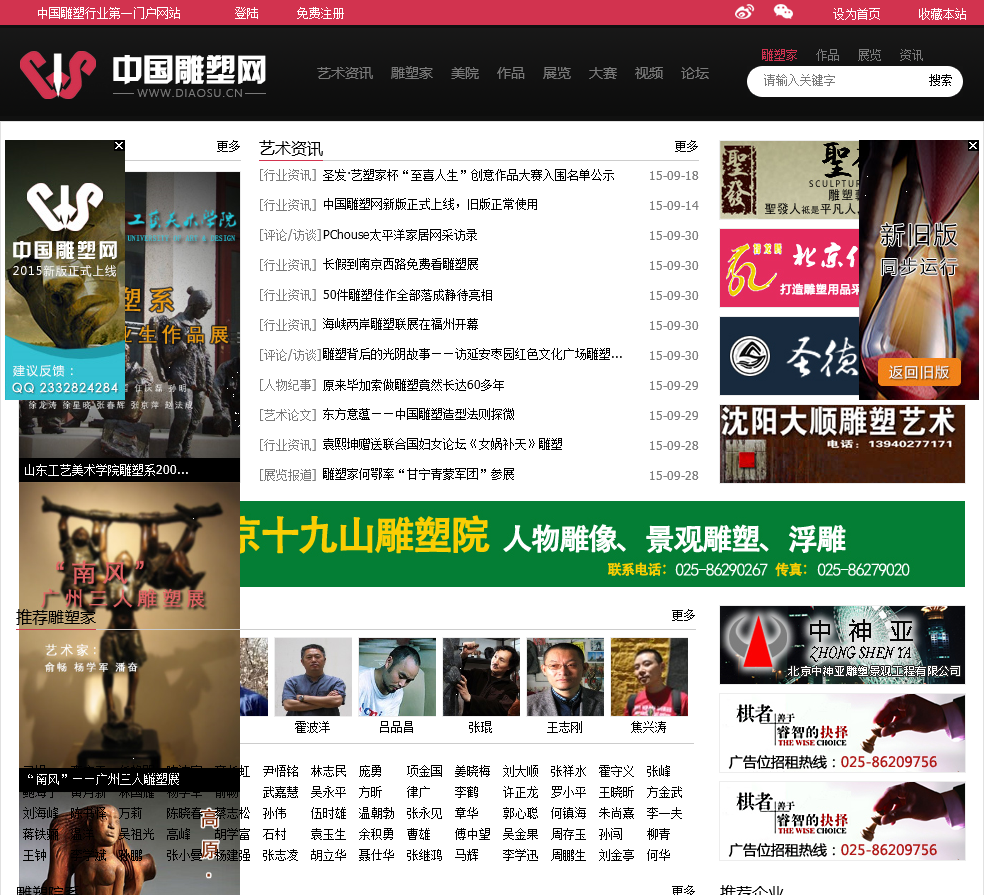
Task: Click sculptor name 何镇海
Action: click(569, 813)
